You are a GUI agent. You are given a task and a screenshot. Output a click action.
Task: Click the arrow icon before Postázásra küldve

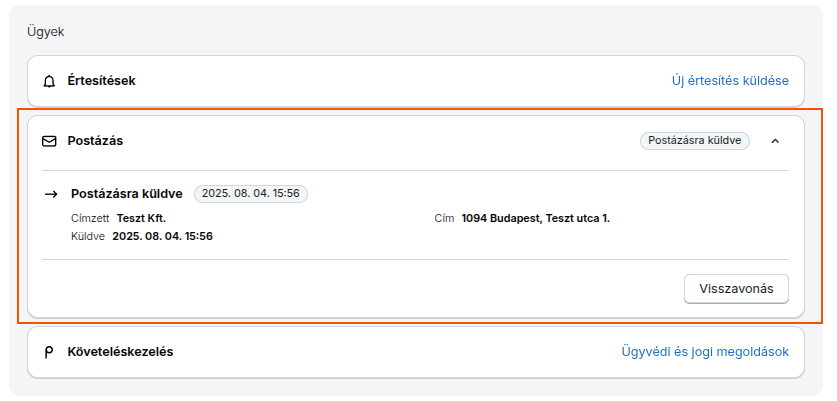(x=51, y=194)
